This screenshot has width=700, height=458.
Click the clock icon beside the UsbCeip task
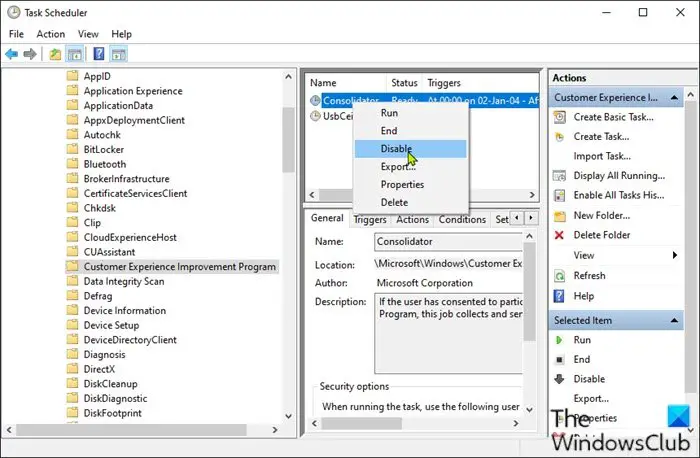point(315,116)
